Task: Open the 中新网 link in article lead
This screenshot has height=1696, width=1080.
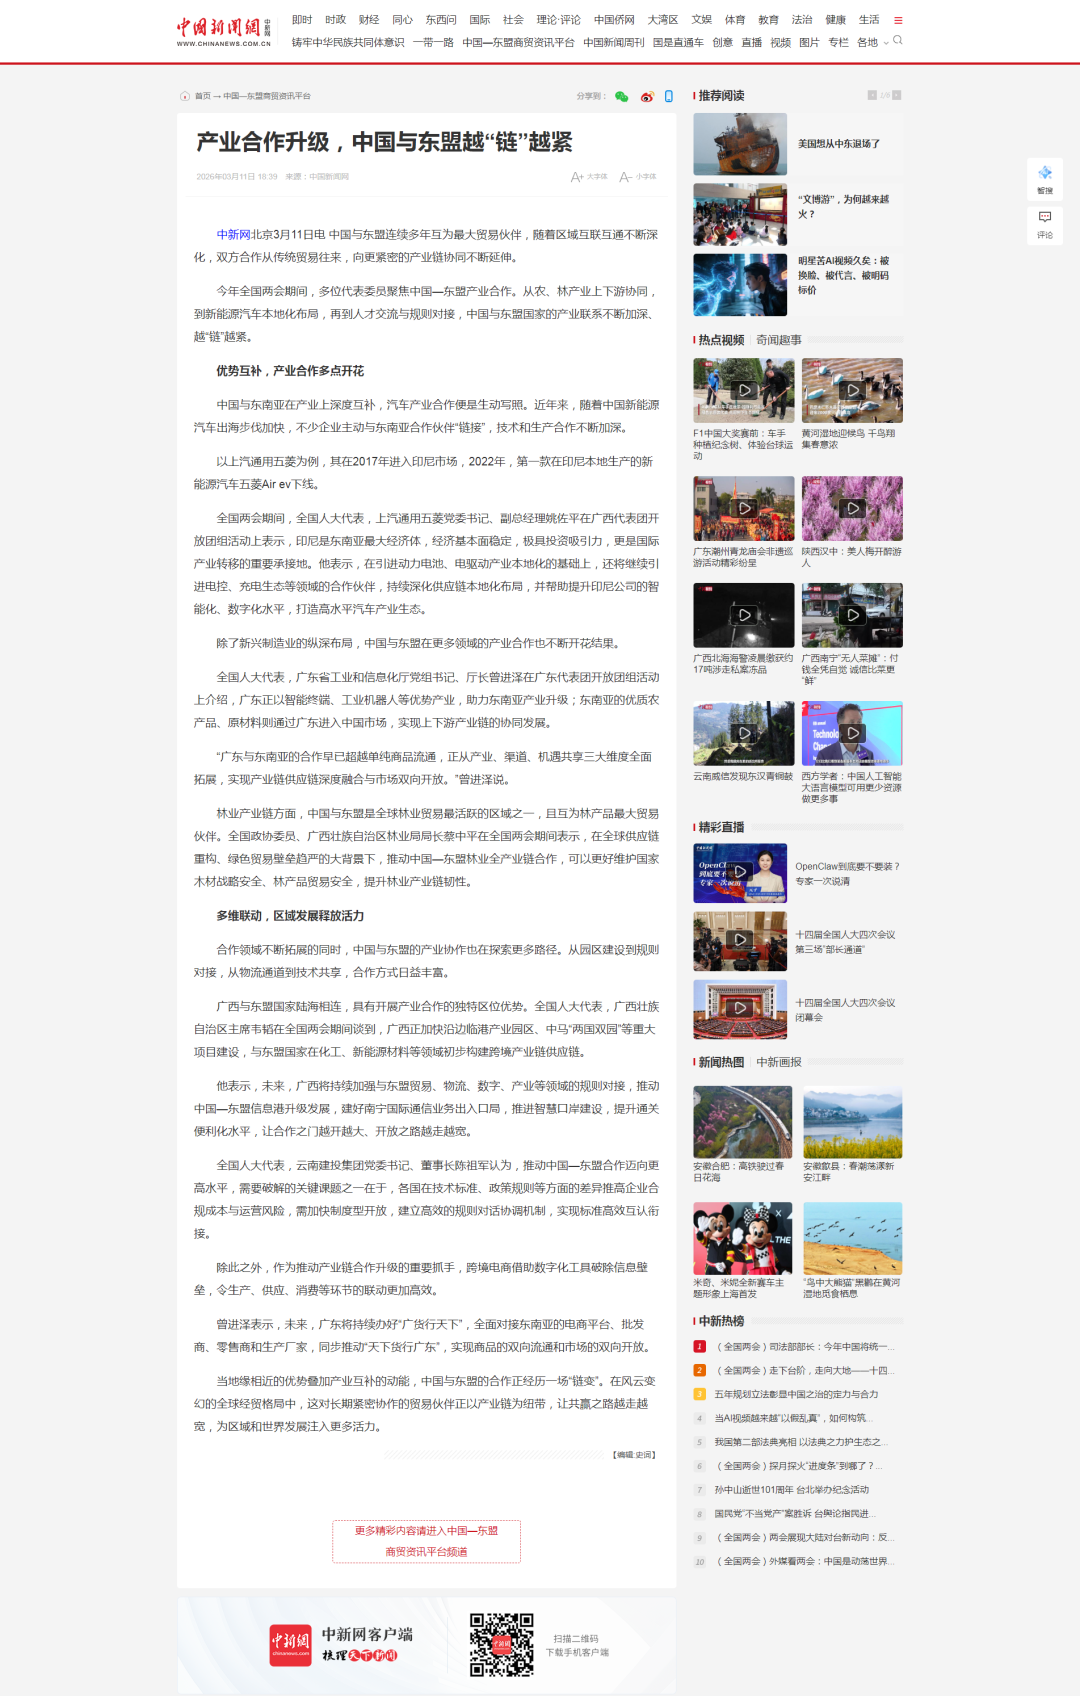Action: (233, 235)
